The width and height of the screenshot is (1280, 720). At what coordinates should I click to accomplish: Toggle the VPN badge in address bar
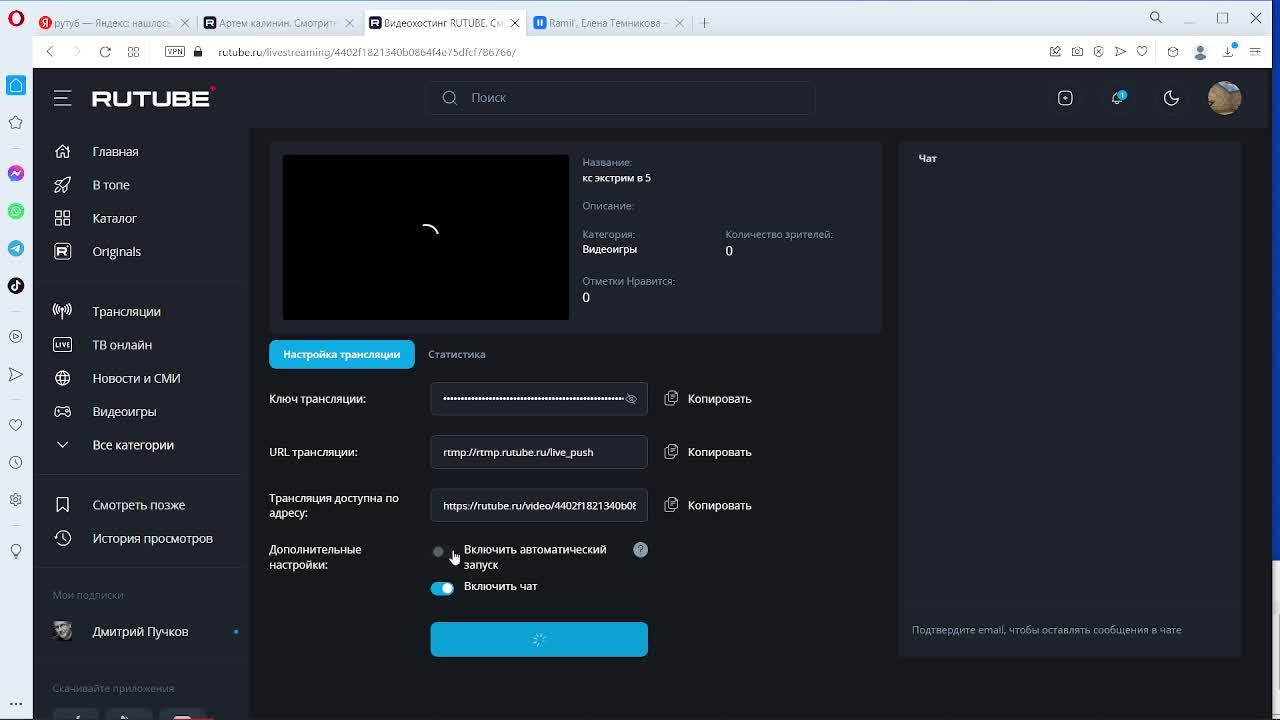tap(175, 52)
